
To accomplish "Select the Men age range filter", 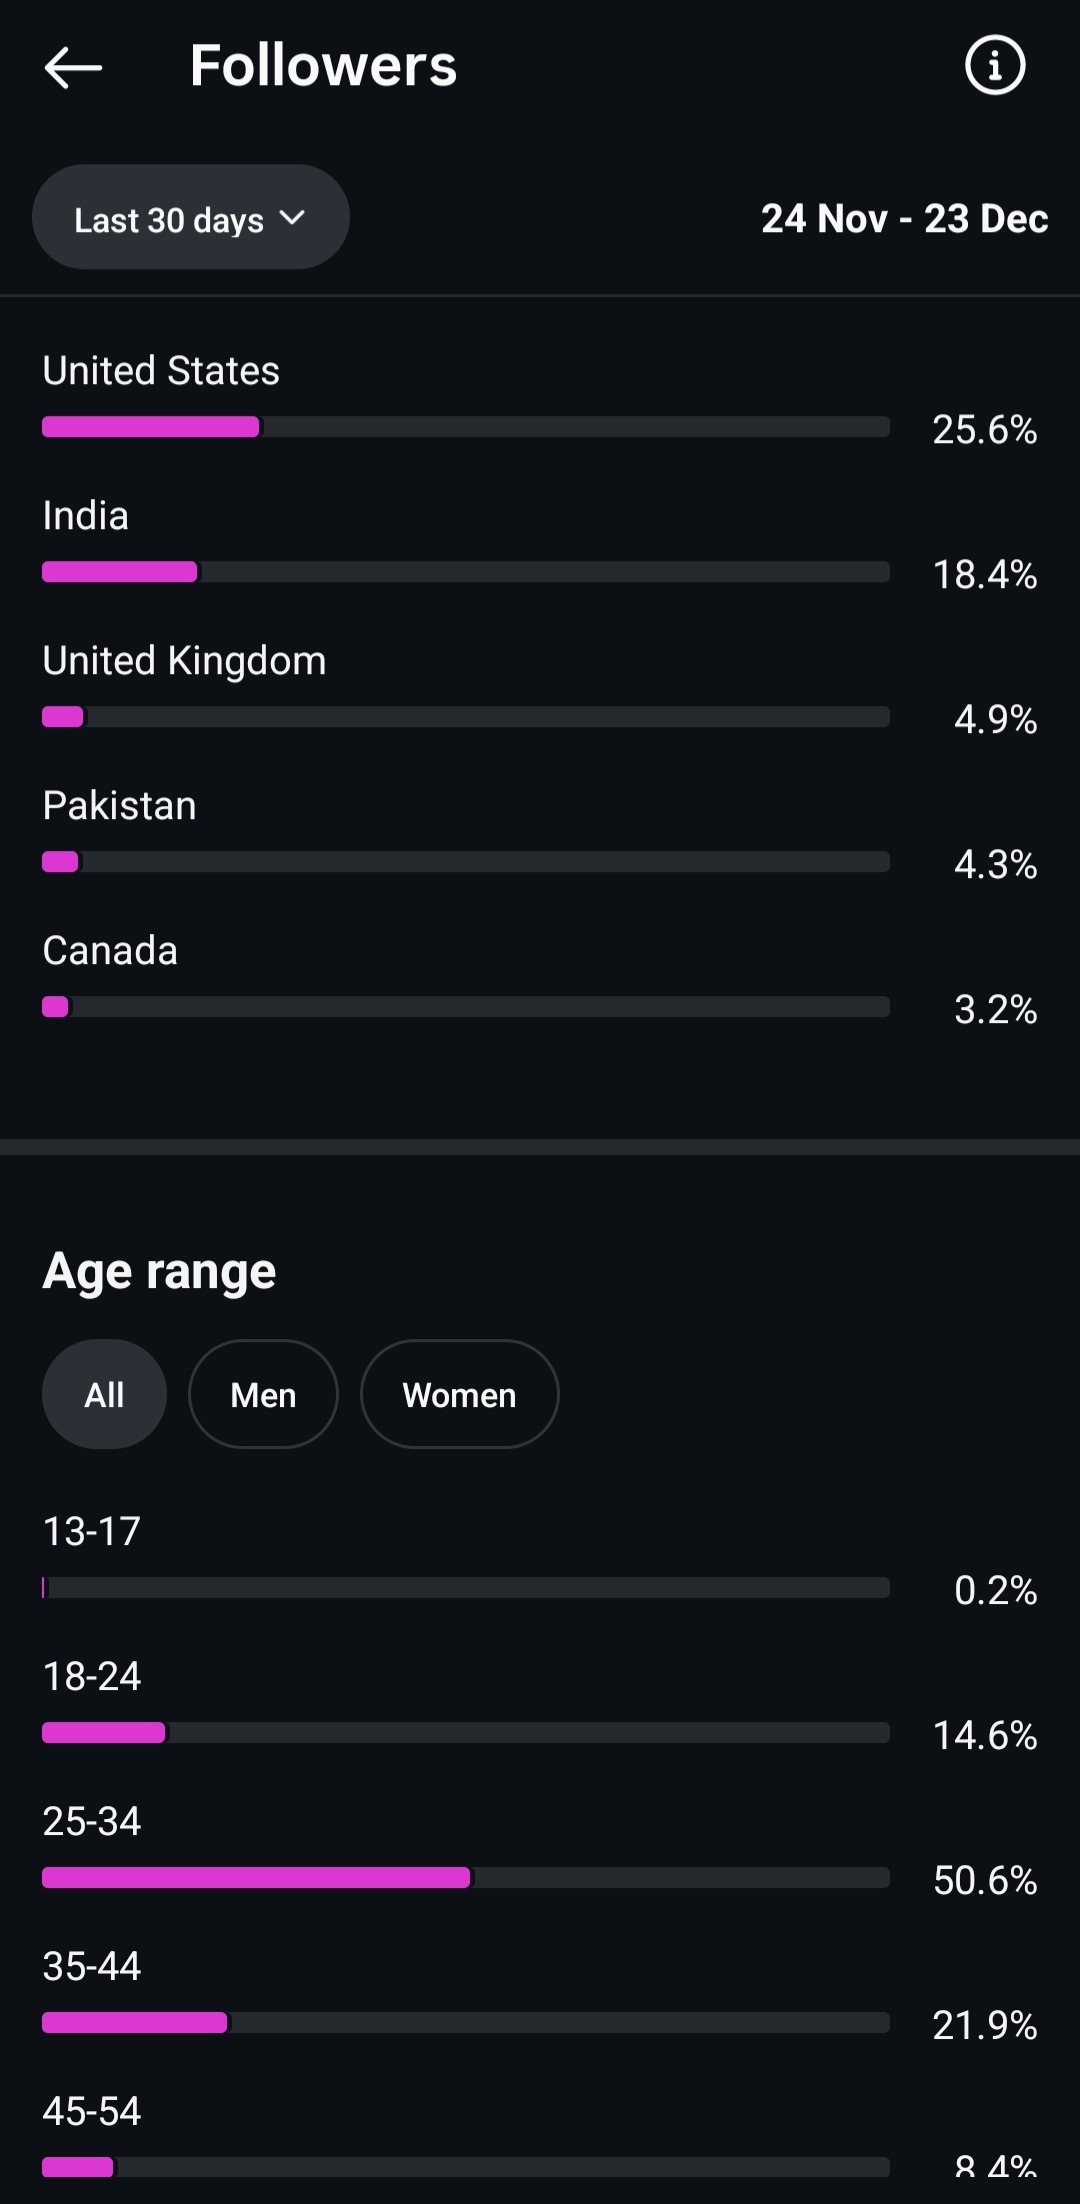I will tap(263, 1394).
